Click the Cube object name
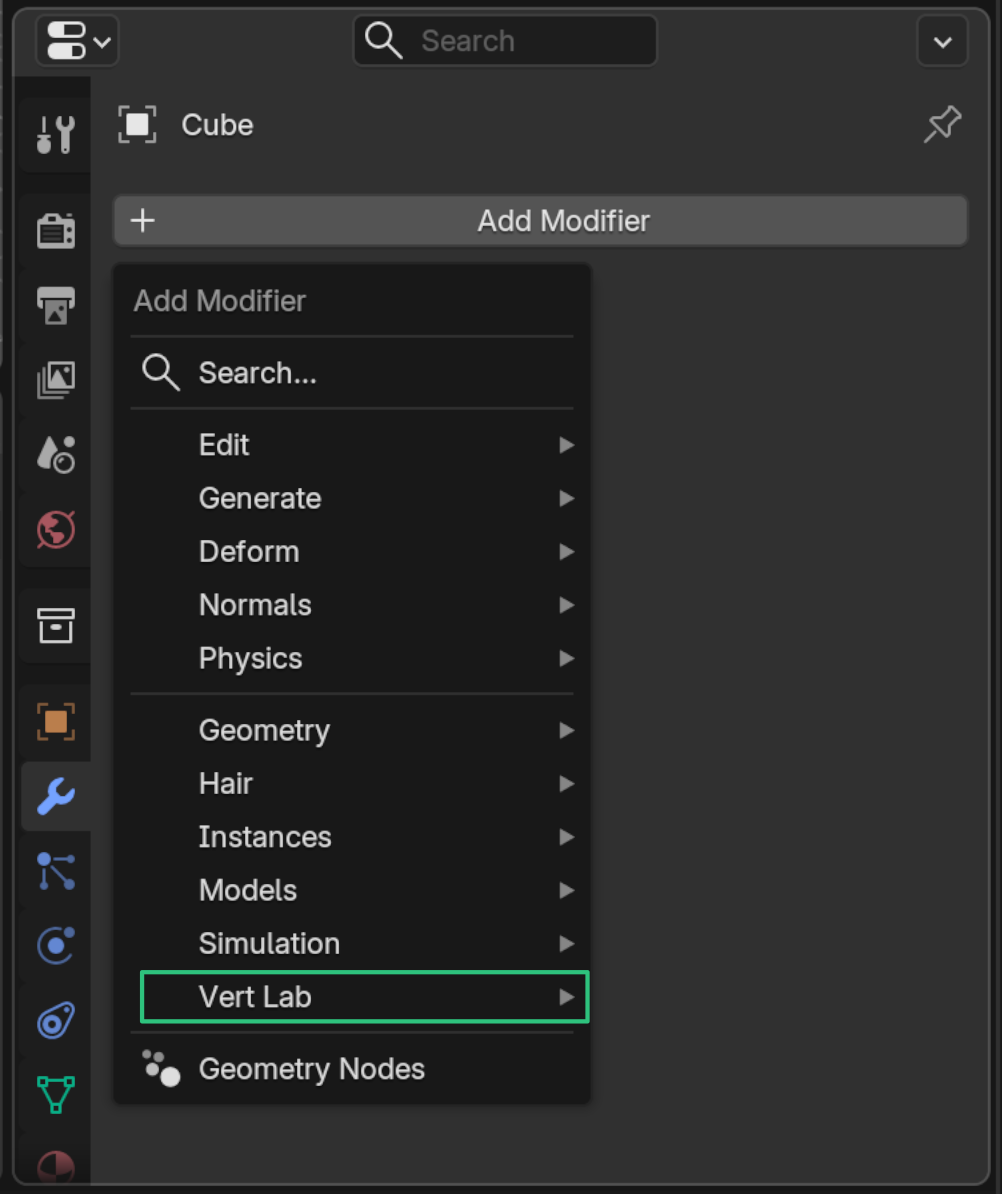Screen dimensions: 1002x1194 217,125
